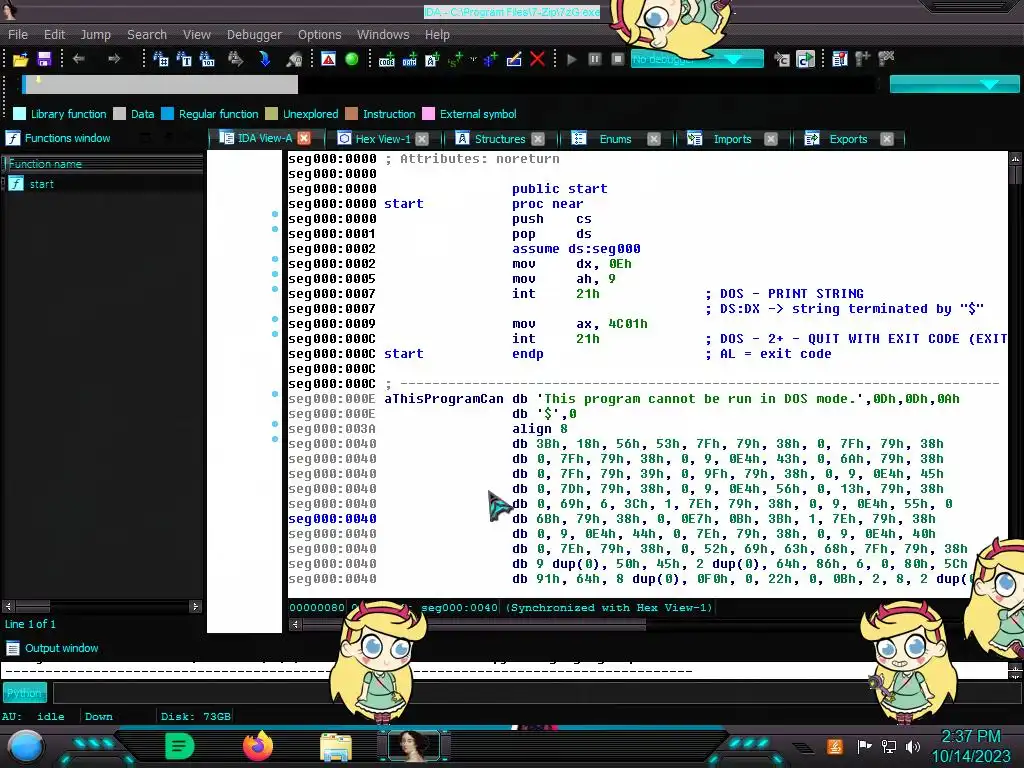
Task: Open File Explorer from the taskbar
Action: point(336,747)
